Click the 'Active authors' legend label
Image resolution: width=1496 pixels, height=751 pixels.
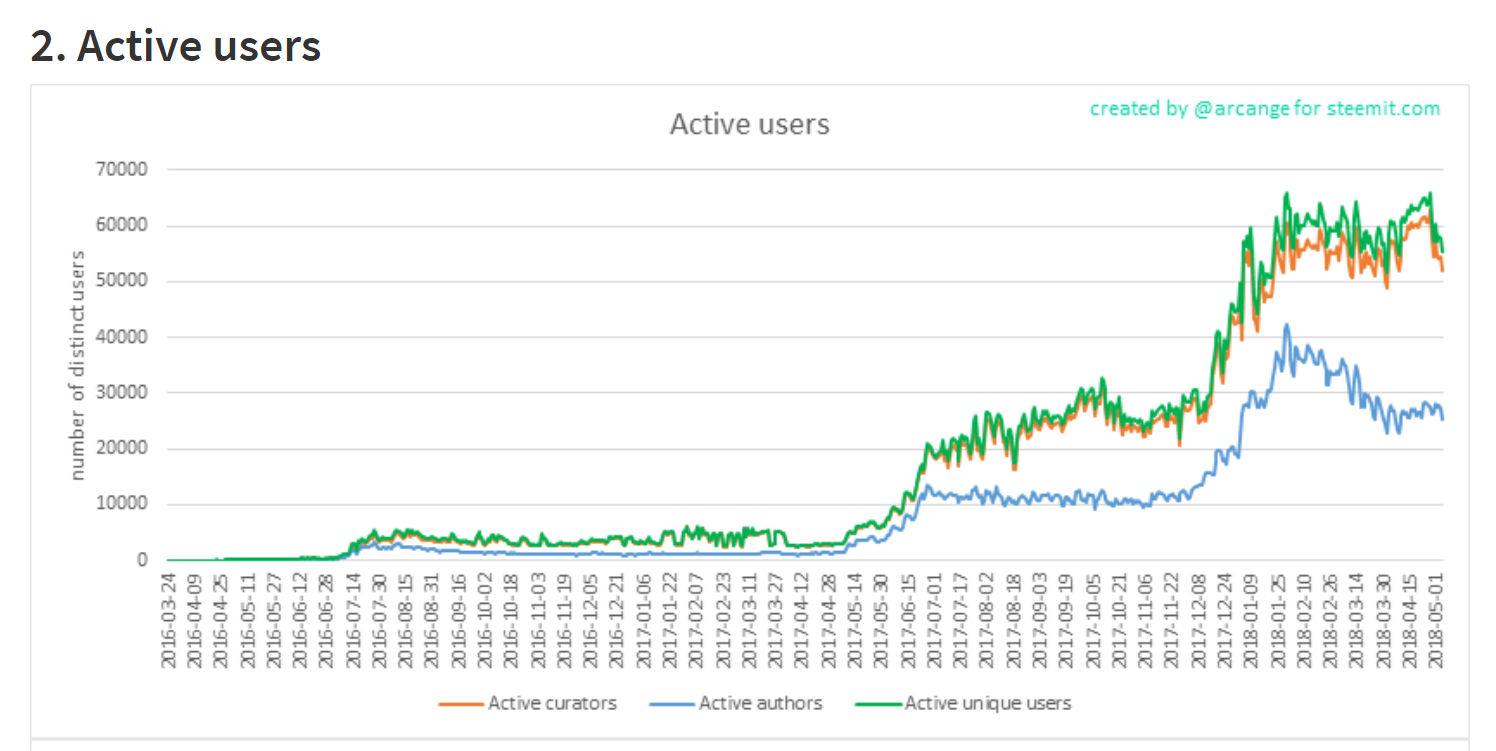coord(761,703)
